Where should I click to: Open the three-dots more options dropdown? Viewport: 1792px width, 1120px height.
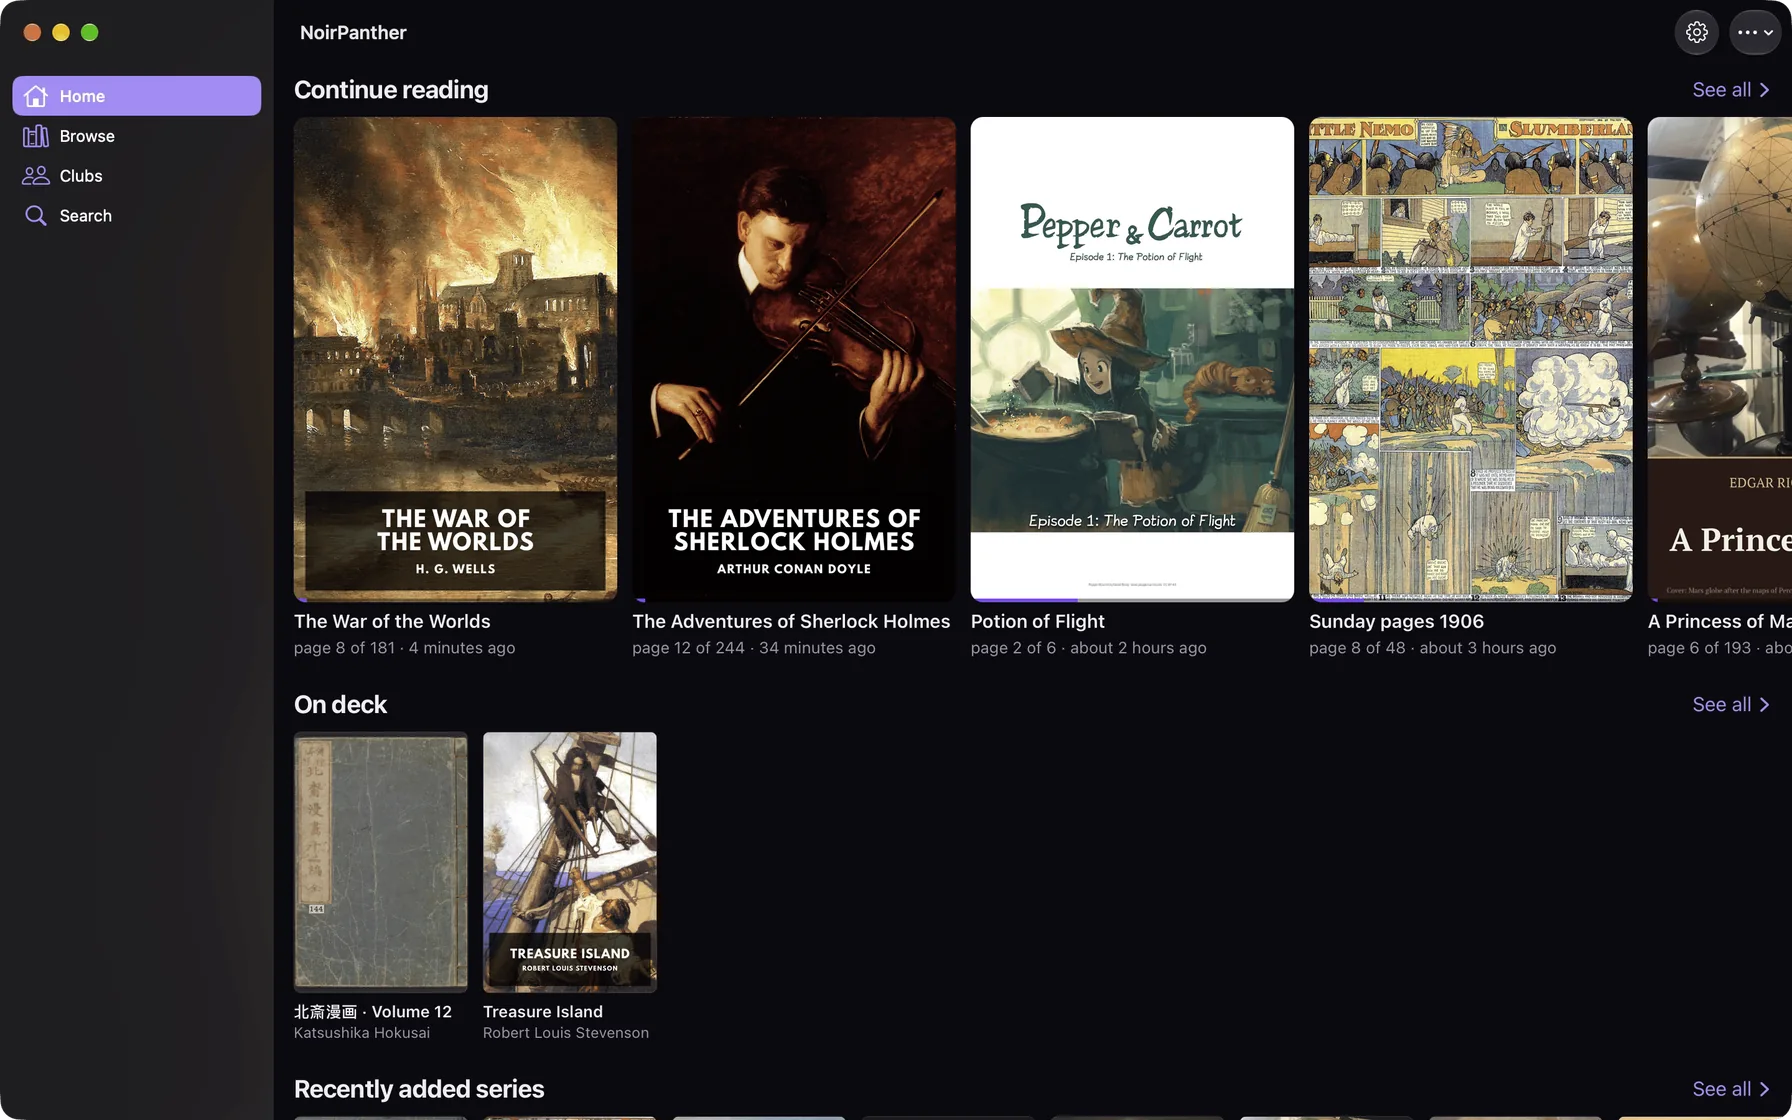coord(1755,32)
